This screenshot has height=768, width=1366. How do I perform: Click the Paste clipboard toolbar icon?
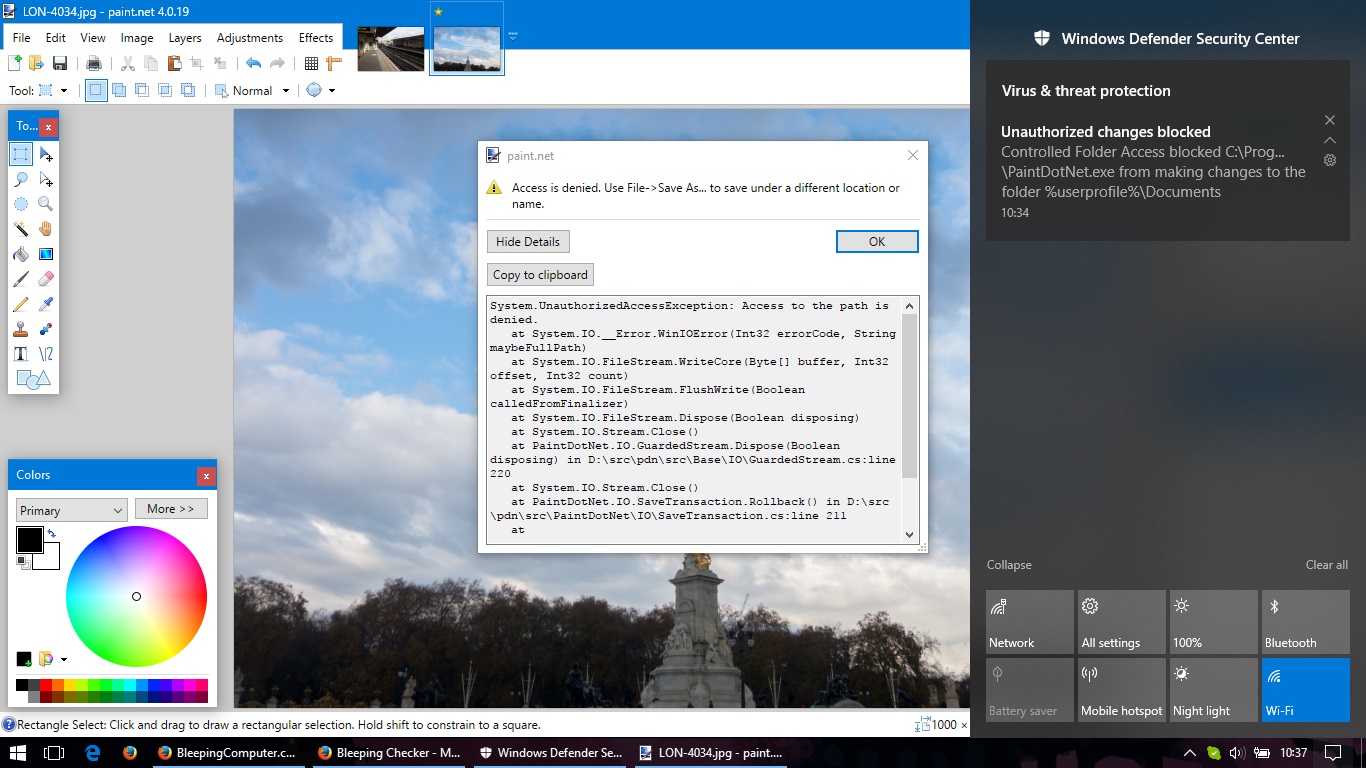coord(174,63)
